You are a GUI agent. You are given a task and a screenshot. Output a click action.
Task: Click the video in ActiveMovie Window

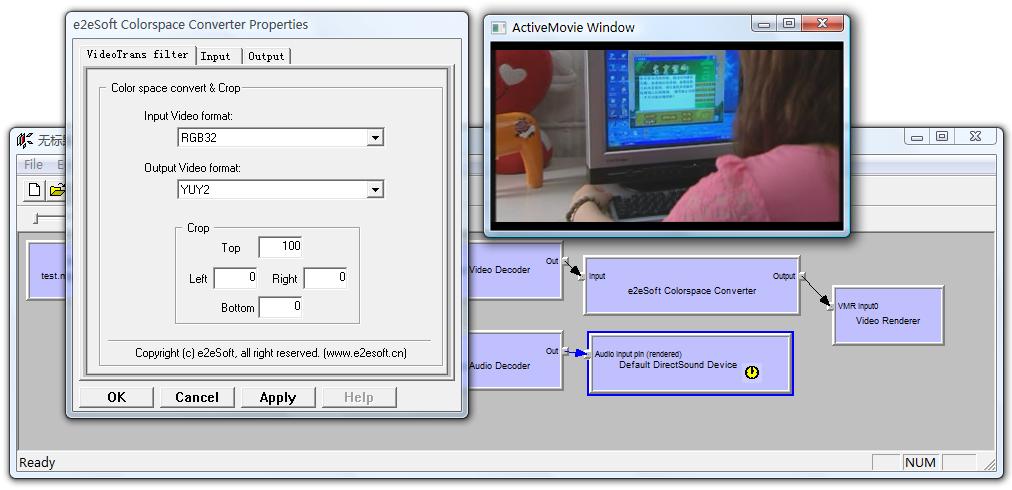coord(667,136)
